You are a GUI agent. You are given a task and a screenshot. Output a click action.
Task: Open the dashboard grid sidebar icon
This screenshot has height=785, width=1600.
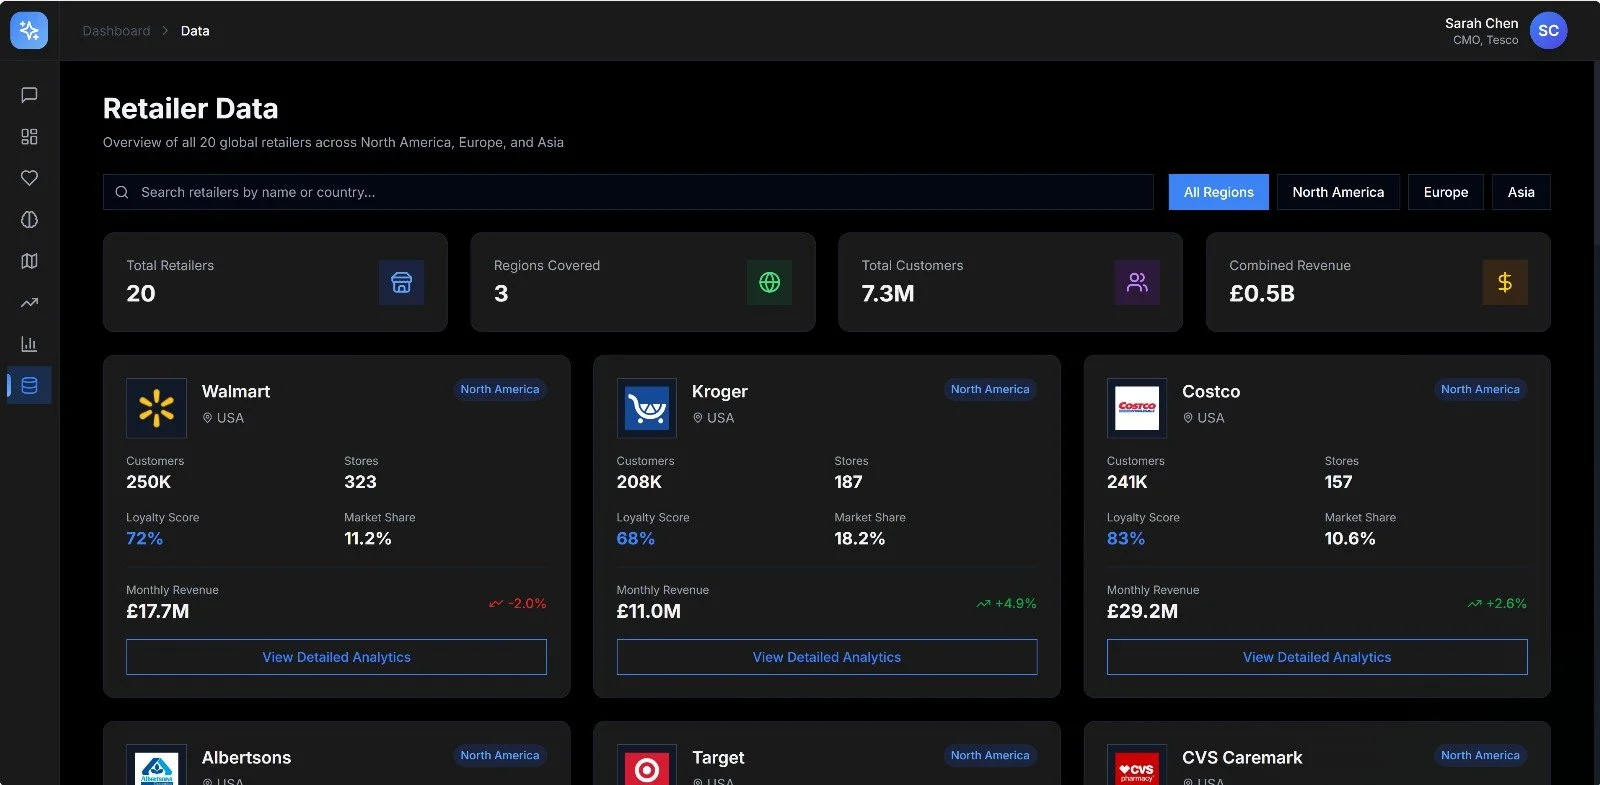pyautogui.click(x=29, y=136)
